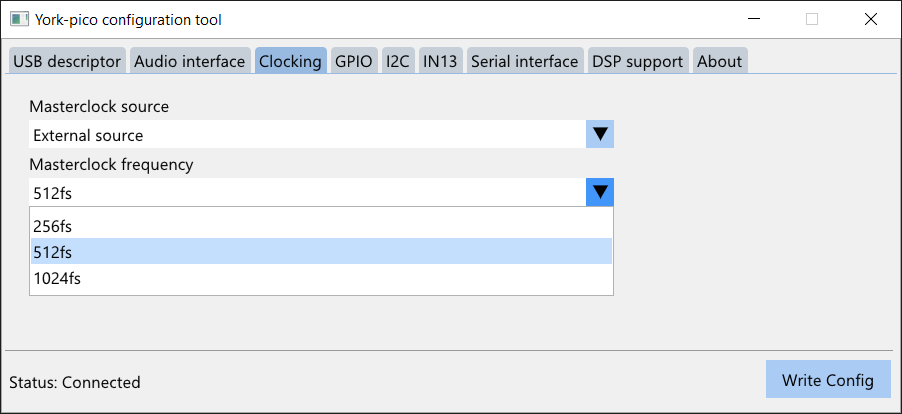Click the Write Config button
Viewport: 902px width, 414px height.
coord(828,380)
